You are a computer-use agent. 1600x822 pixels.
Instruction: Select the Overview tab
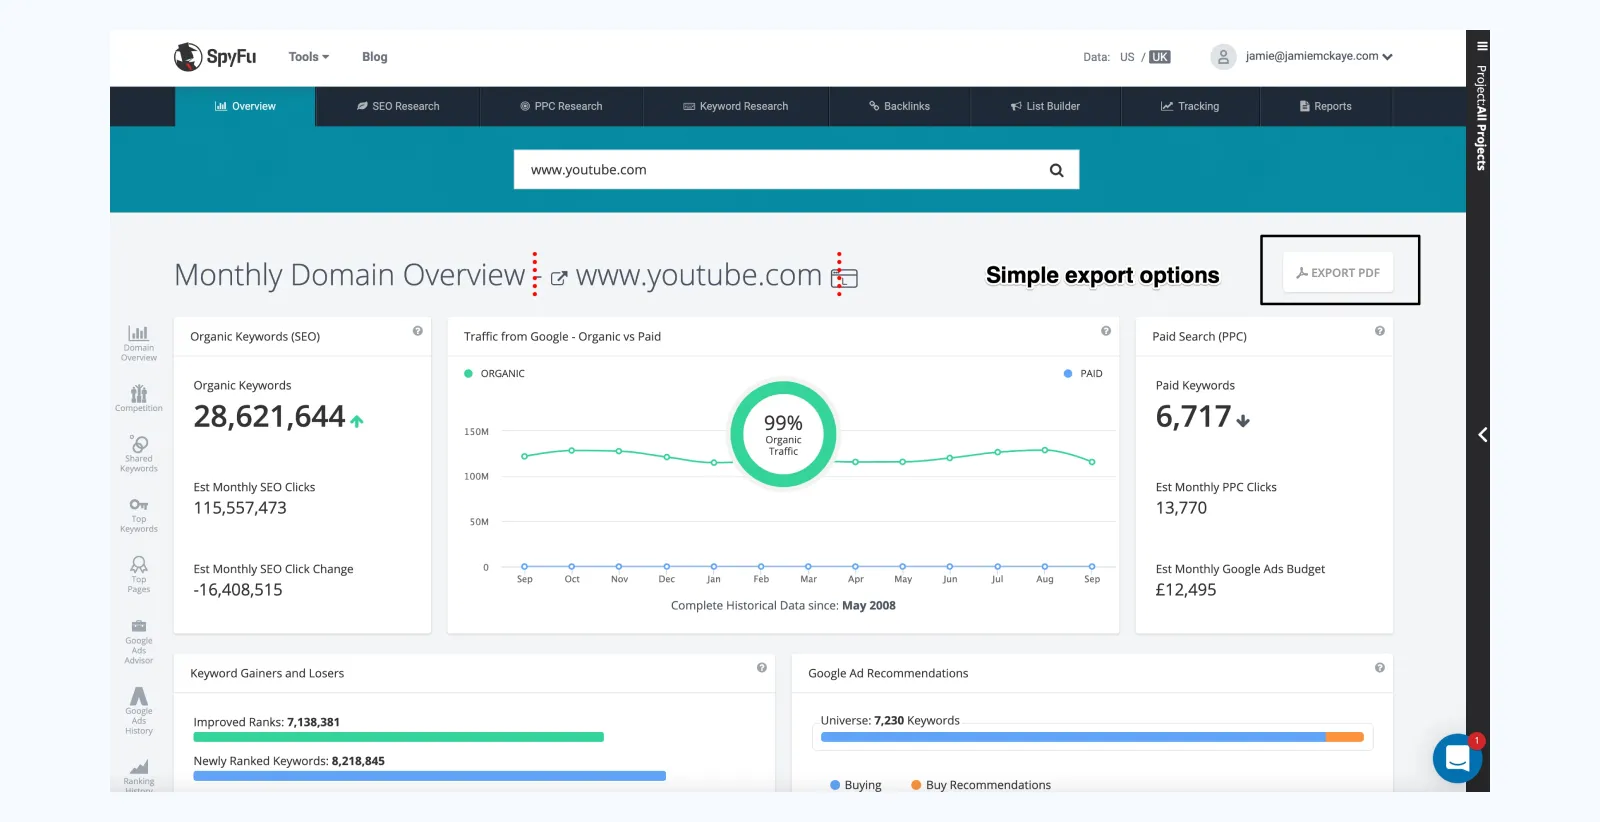[245, 106]
